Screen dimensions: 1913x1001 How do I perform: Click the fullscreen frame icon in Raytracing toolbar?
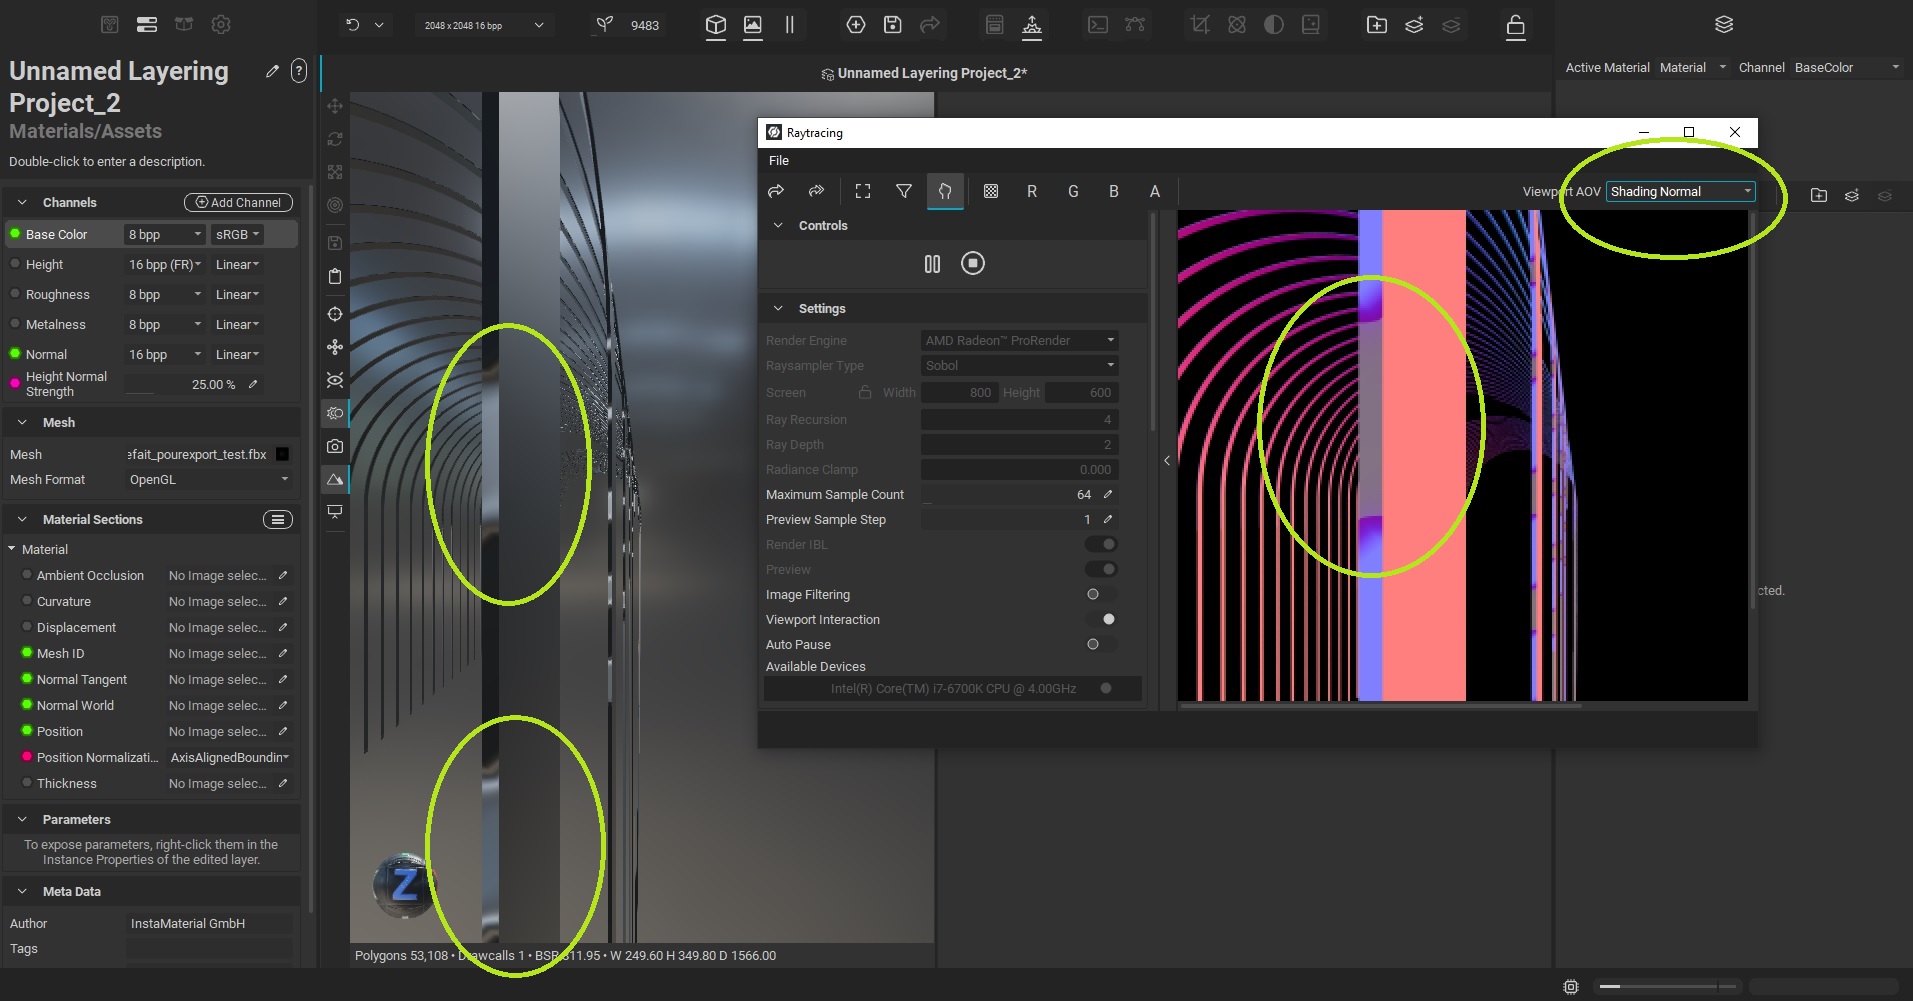862,192
